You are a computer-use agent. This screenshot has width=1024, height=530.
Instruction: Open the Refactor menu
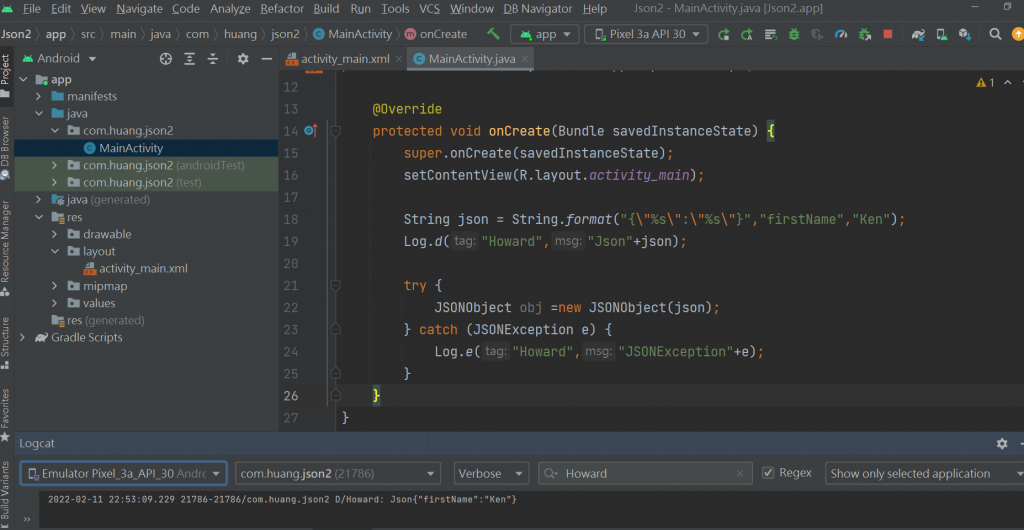coord(281,9)
